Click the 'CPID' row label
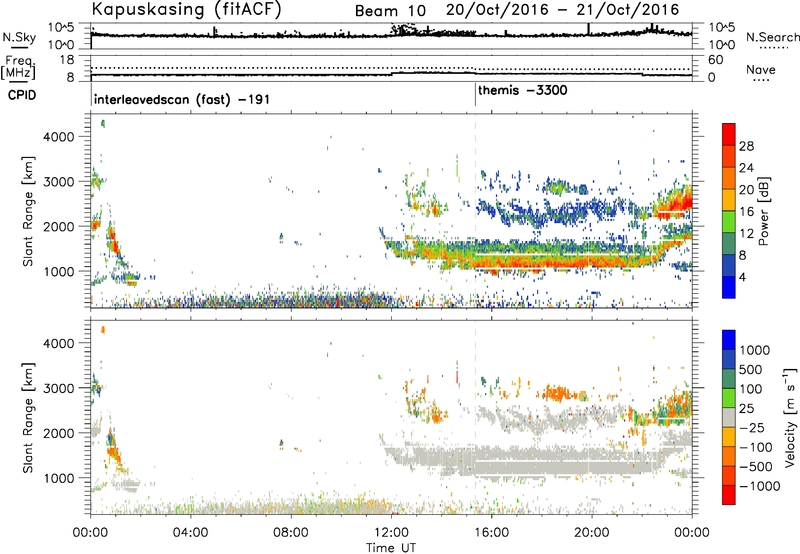This screenshot has height=554, width=800. click(x=22, y=95)
